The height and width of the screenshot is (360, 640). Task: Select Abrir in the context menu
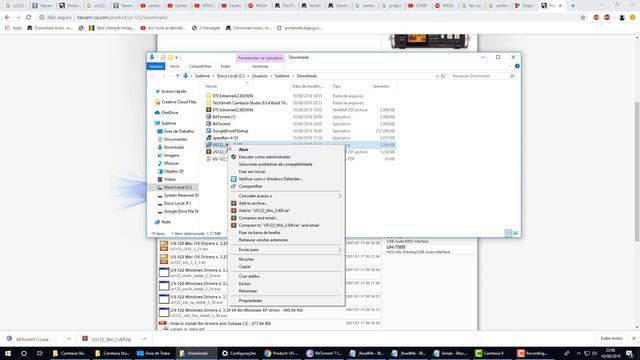pos(243,150)
